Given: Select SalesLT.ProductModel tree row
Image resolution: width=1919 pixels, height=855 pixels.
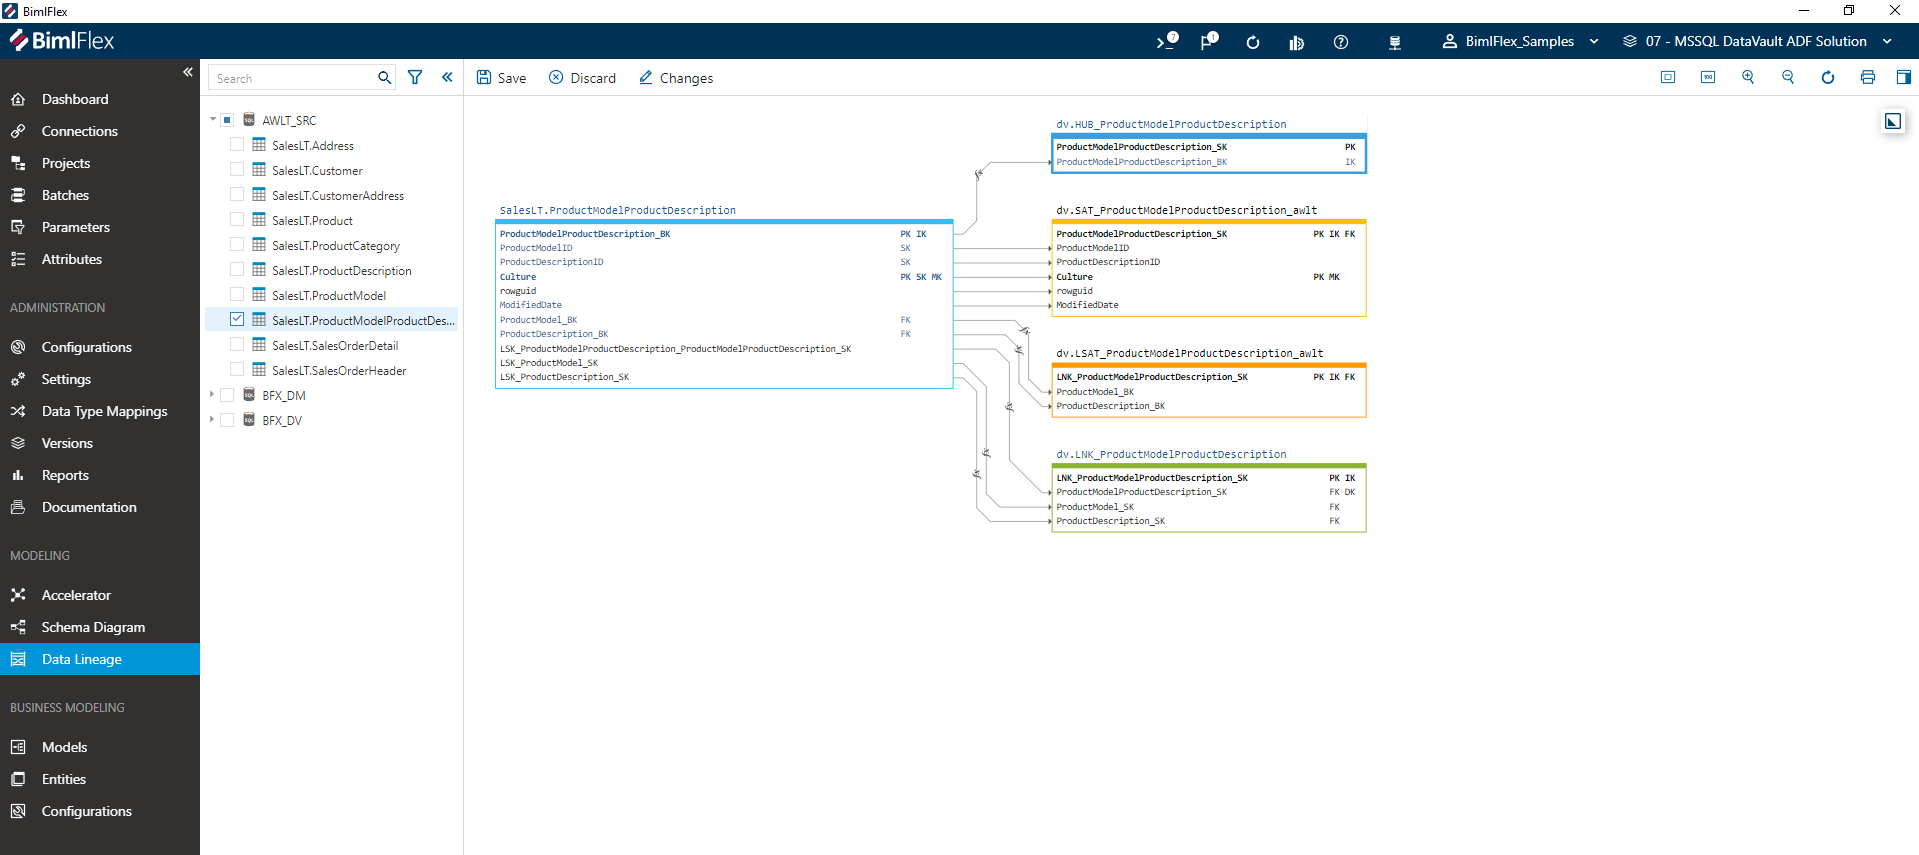Looking at the screenshot, I should point(331,295).
